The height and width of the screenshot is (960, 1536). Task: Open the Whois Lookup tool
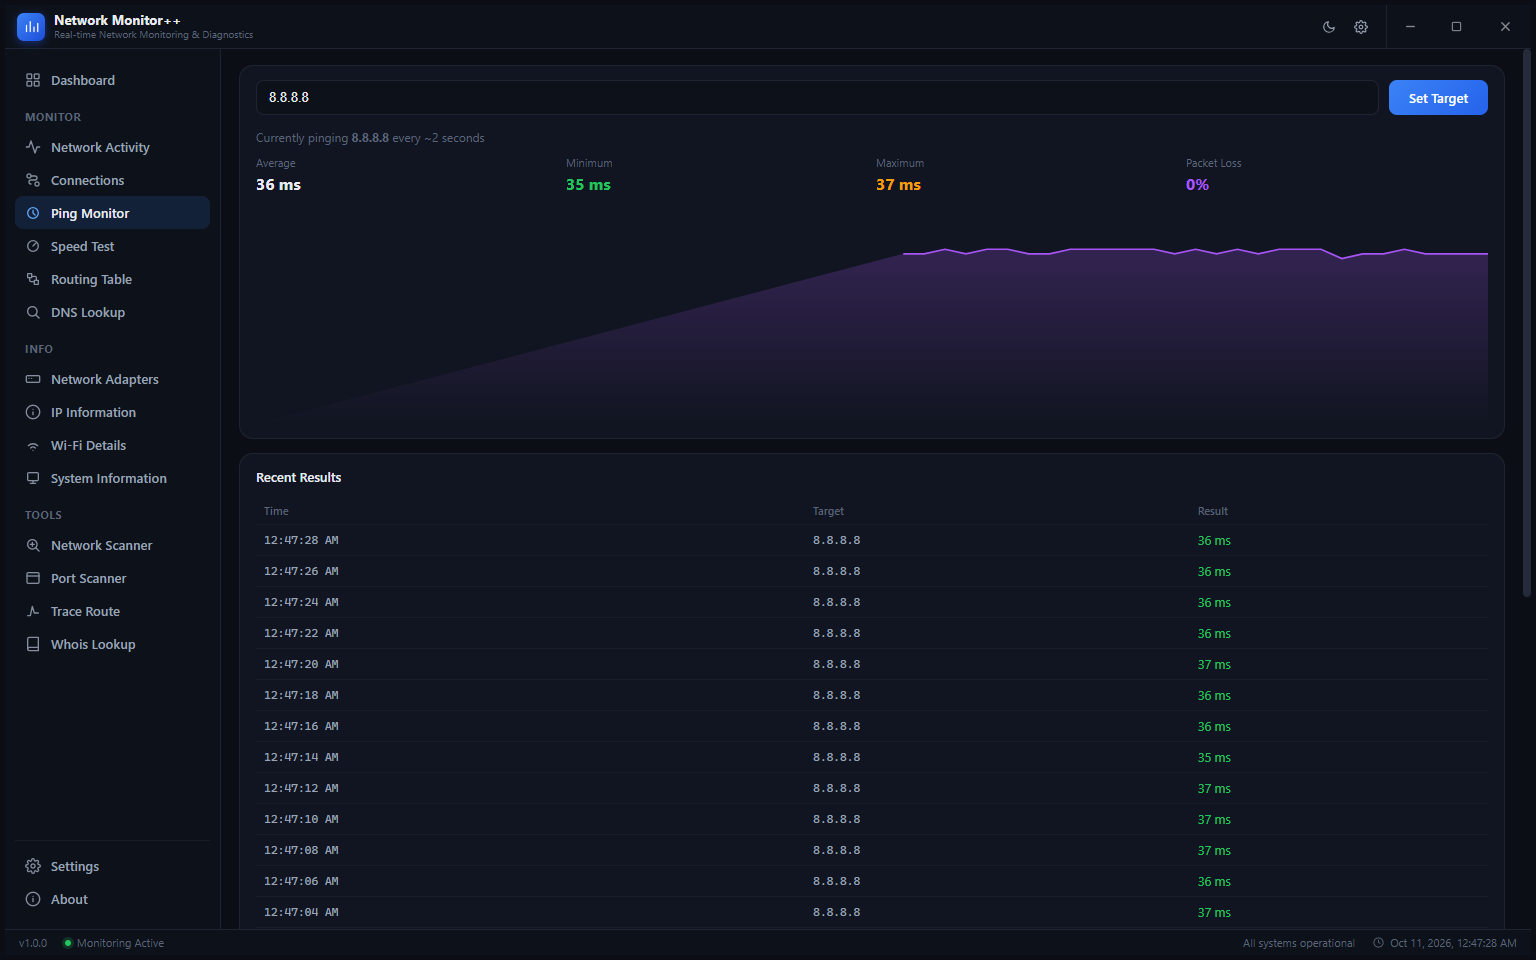(112, 644)
